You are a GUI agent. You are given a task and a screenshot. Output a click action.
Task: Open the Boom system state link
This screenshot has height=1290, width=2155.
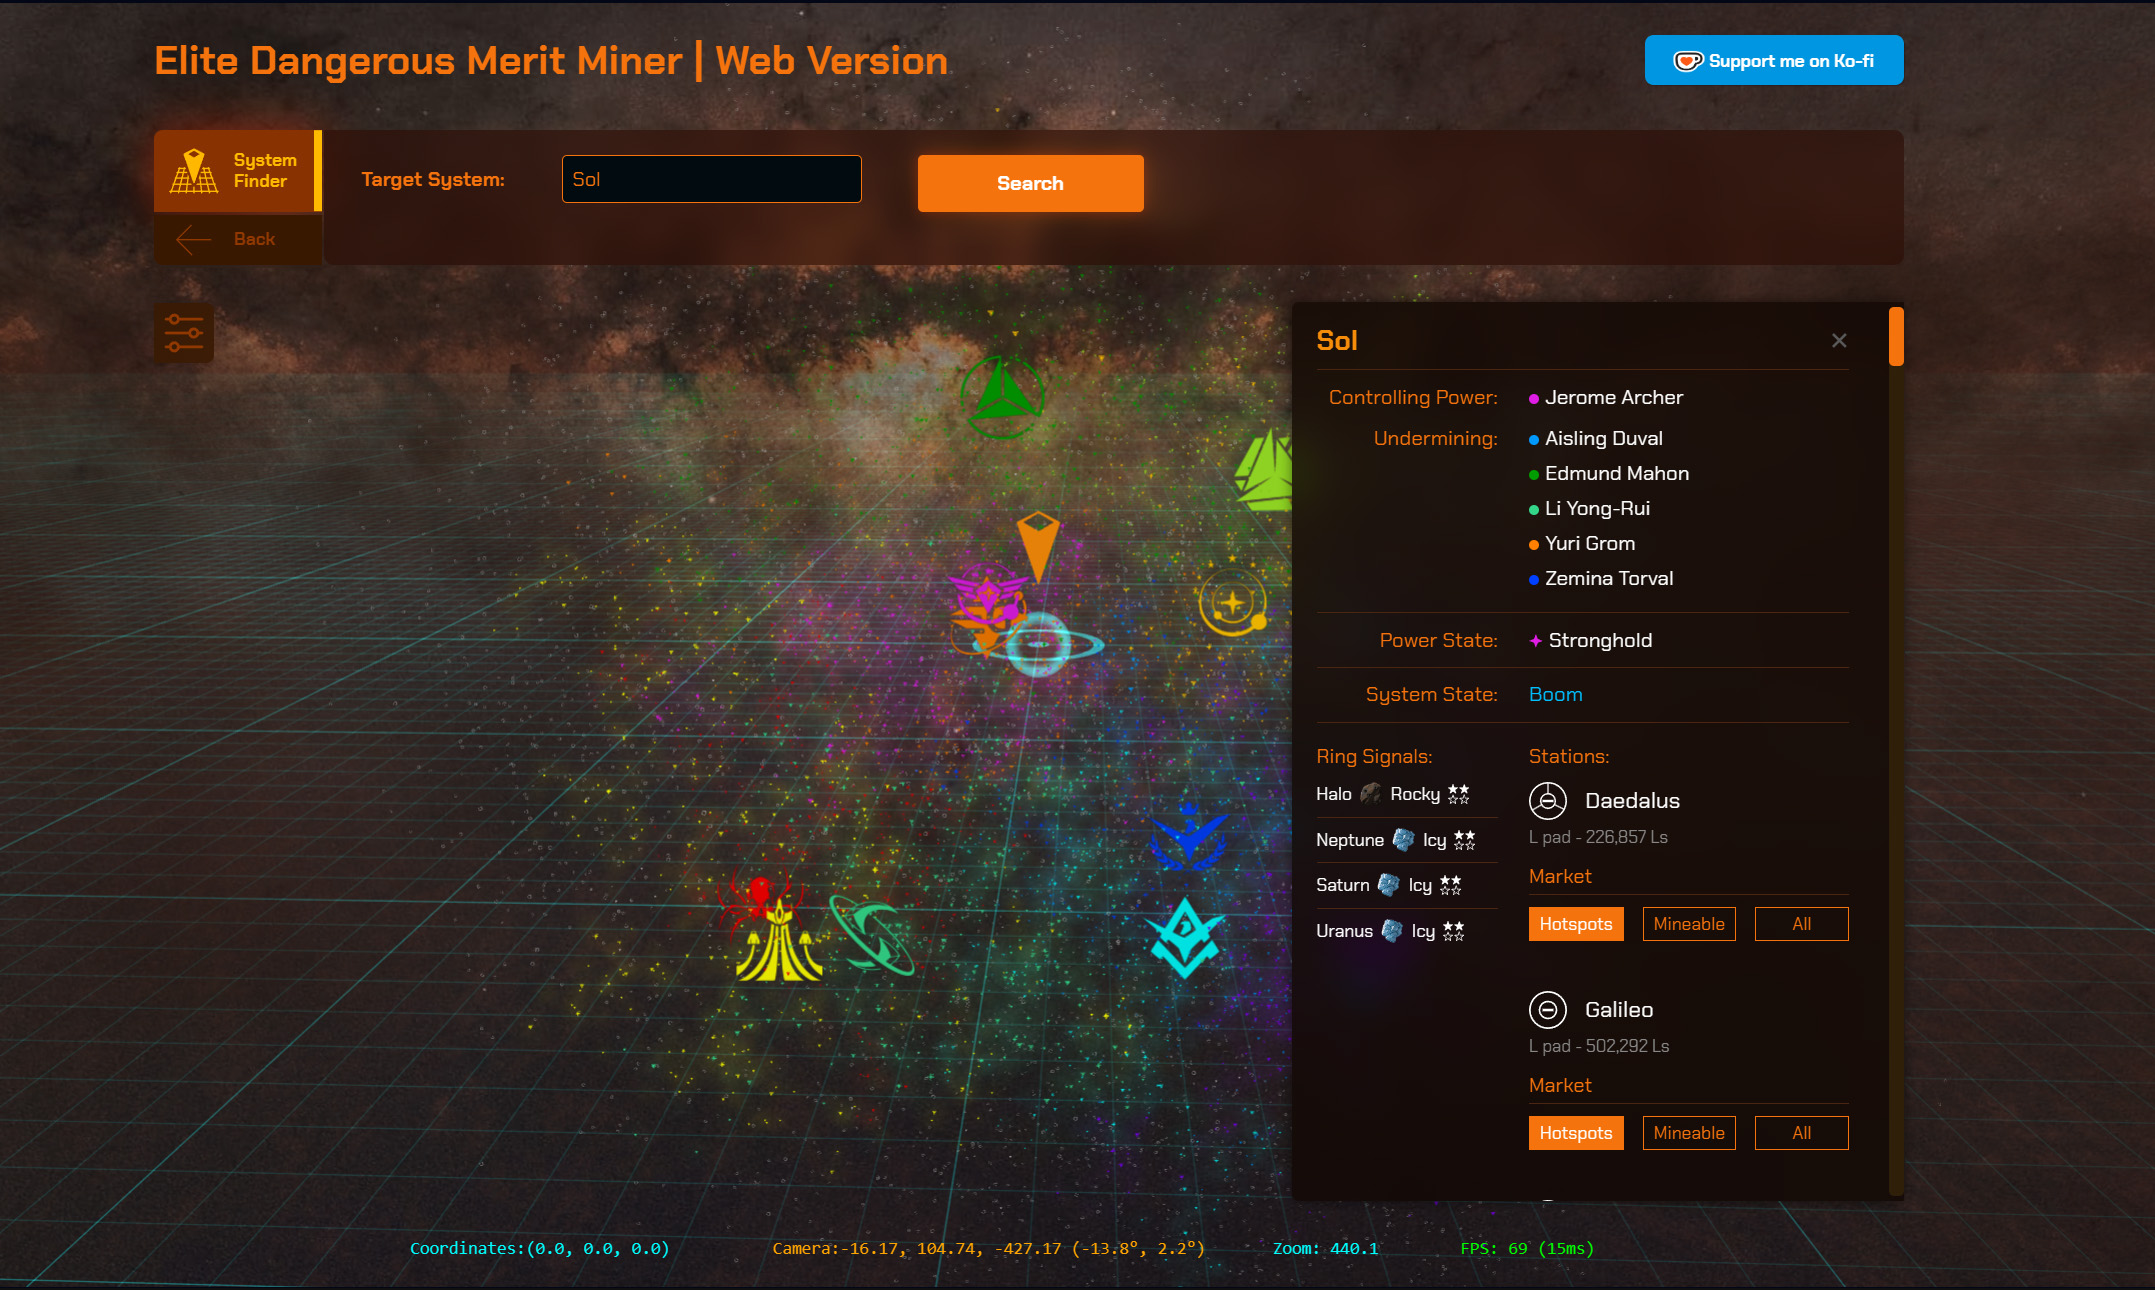click(1556, 695)
